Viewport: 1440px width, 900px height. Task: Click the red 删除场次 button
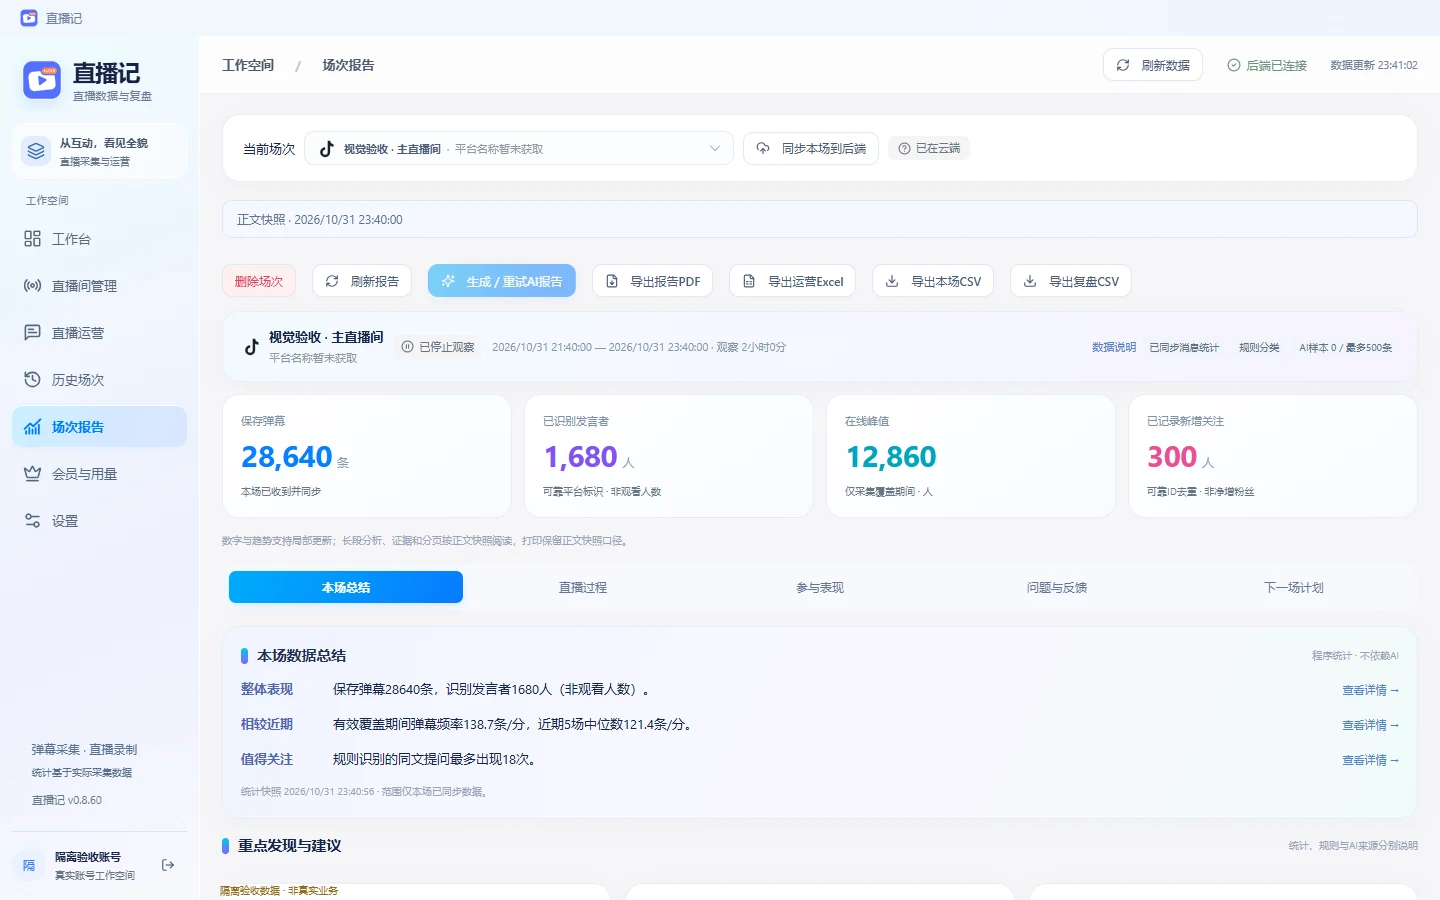259,281
